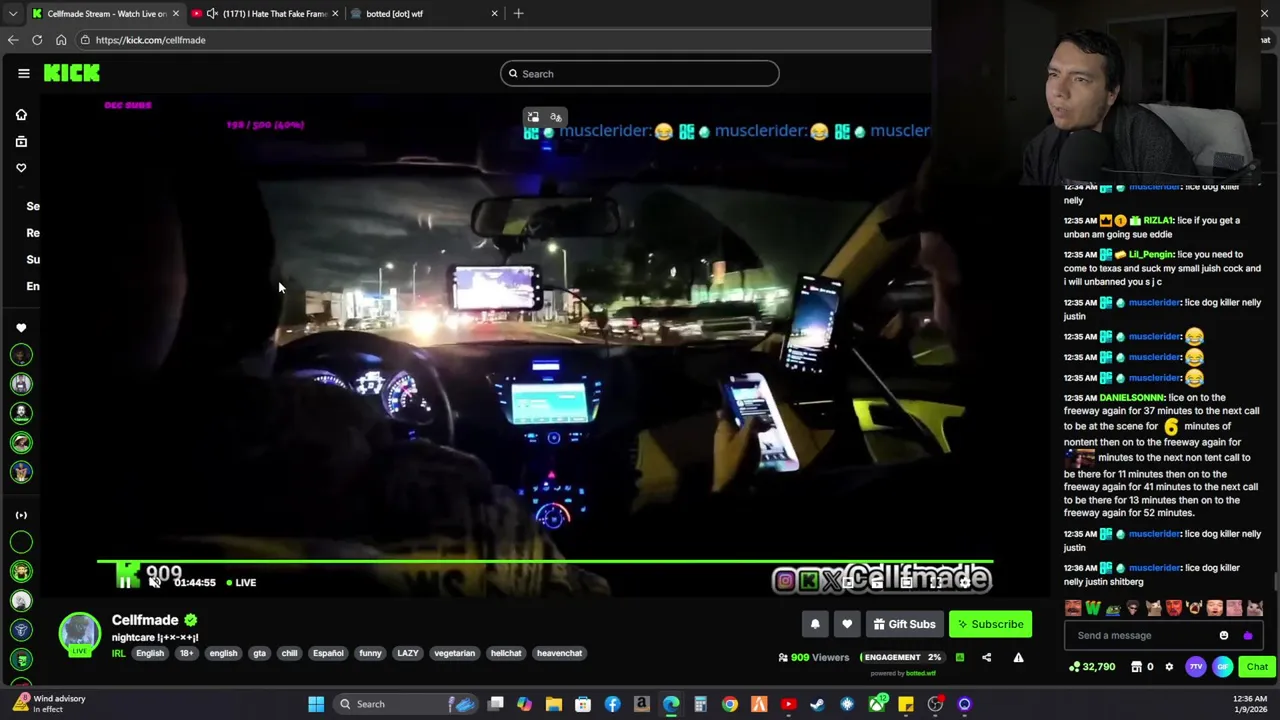This screenshot has width=1280, height=720.
Task: Open the chat shop icon showing 0
Action: (x=1142, y=667)
